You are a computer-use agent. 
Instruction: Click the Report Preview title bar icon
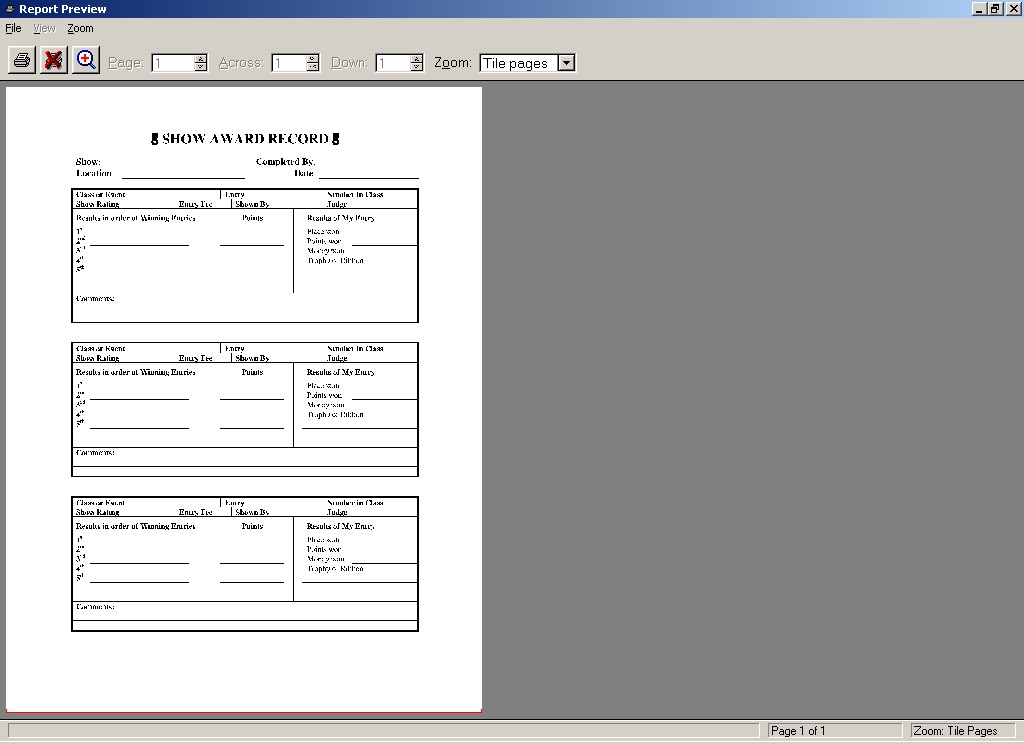(9, 9)
